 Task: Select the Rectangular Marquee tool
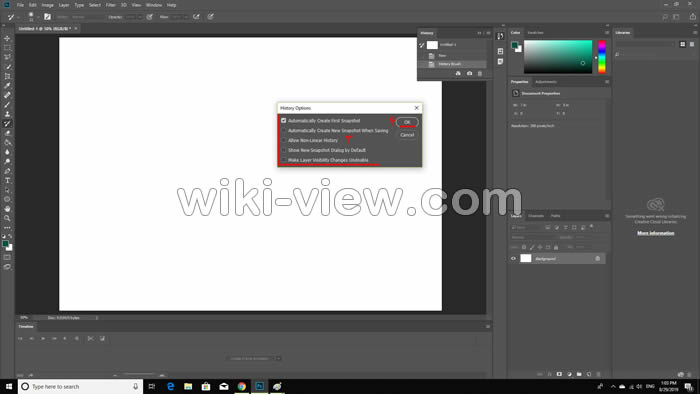click(7, 48)
